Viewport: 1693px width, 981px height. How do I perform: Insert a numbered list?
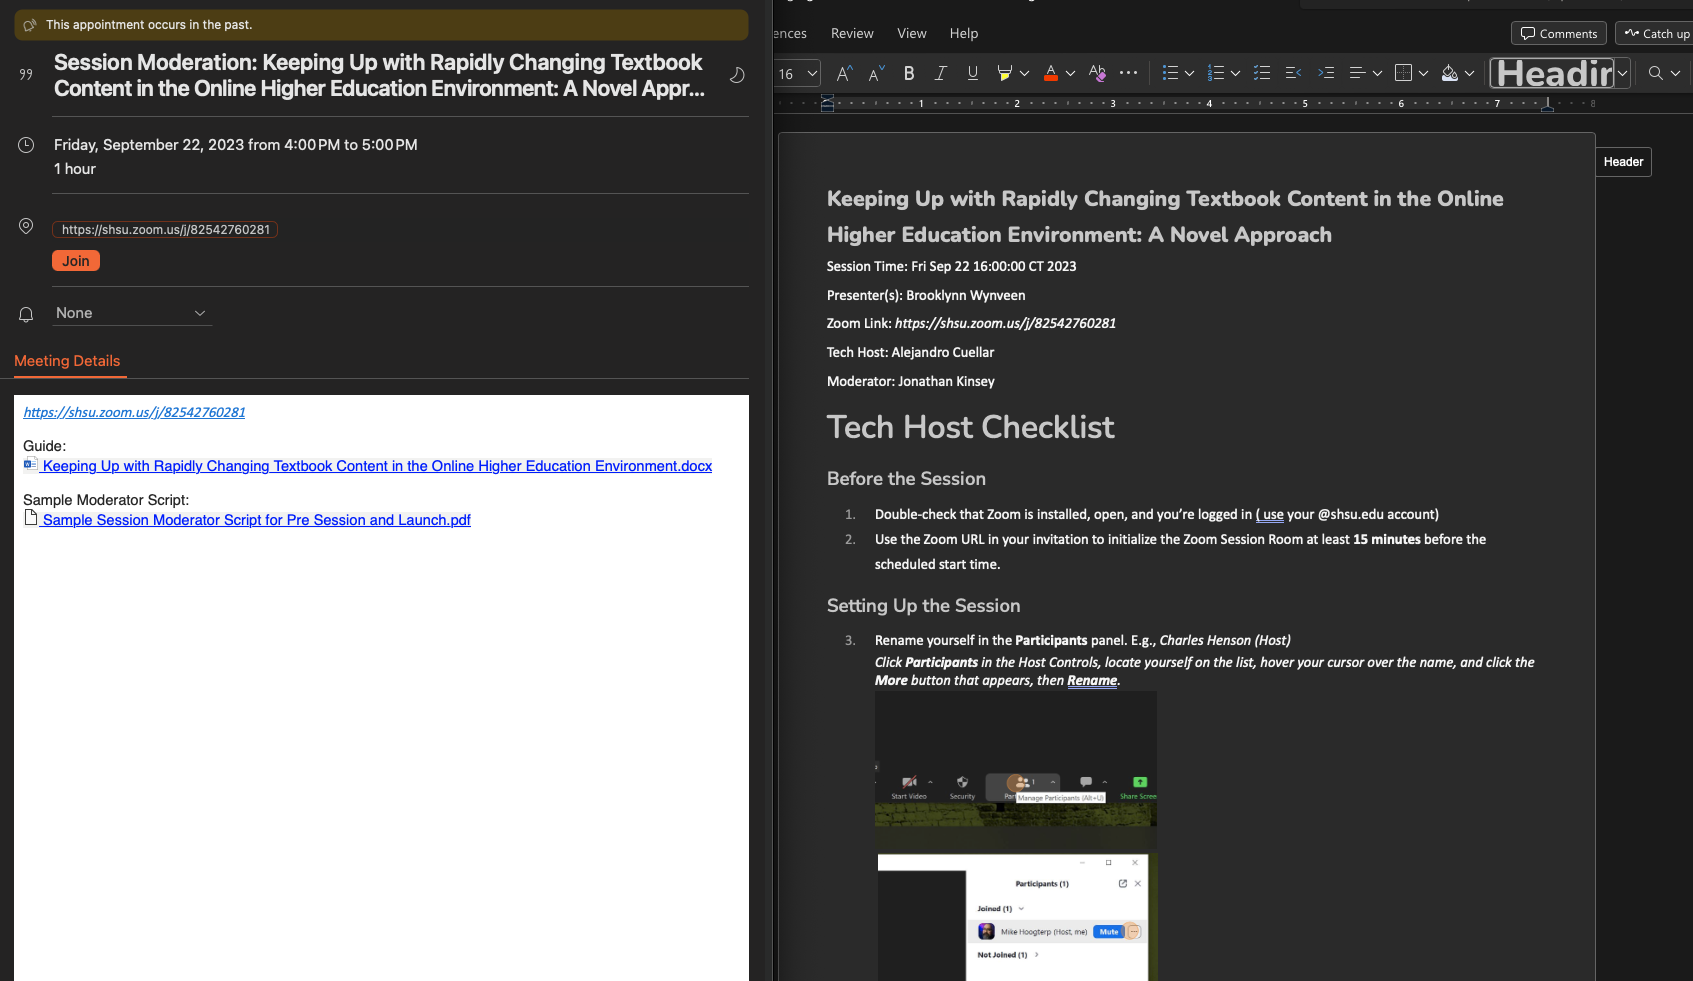[x=1216, y=73]
